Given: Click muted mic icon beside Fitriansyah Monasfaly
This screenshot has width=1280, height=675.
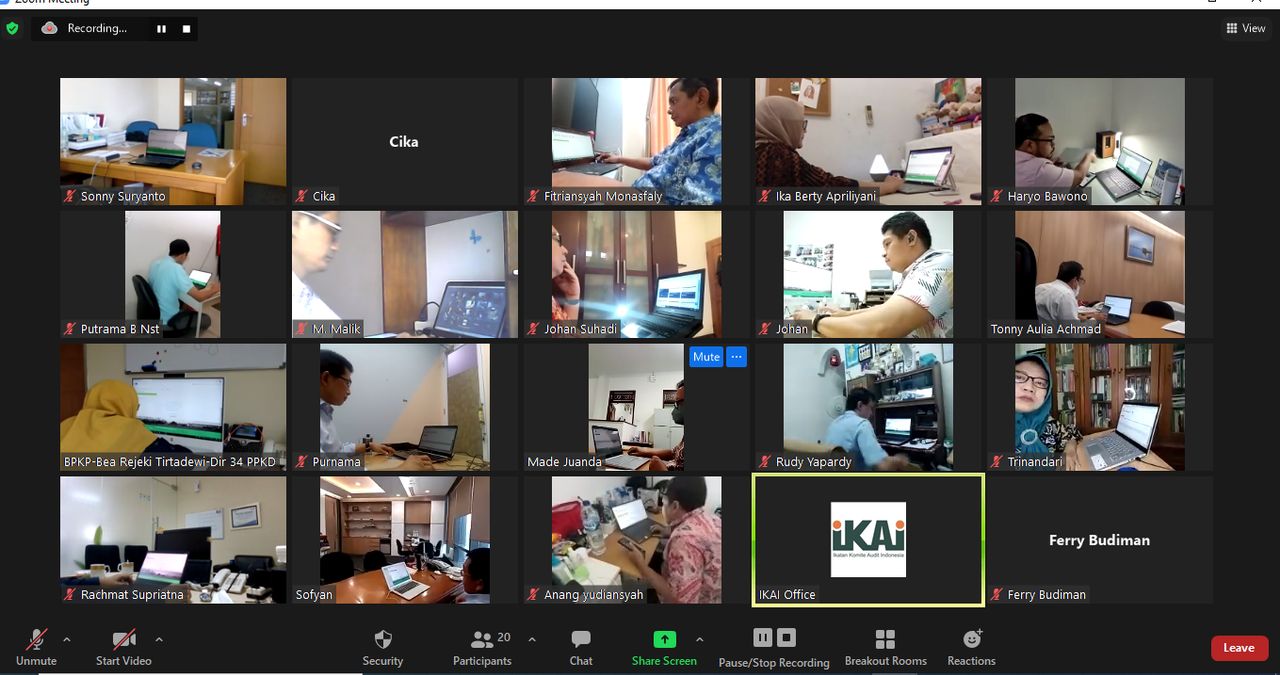Looking at the screenshot, I should pos(534,196).
